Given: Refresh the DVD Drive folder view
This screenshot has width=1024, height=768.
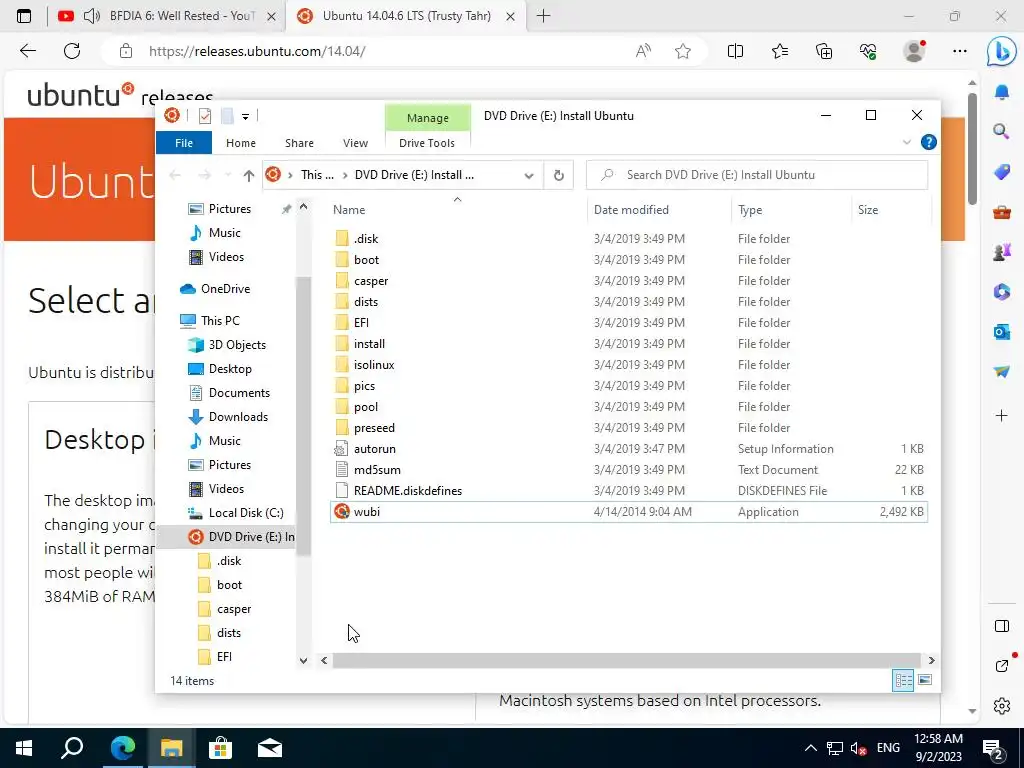Looking at the screenshot, I should pyautogui.click(x=558, y=175).
